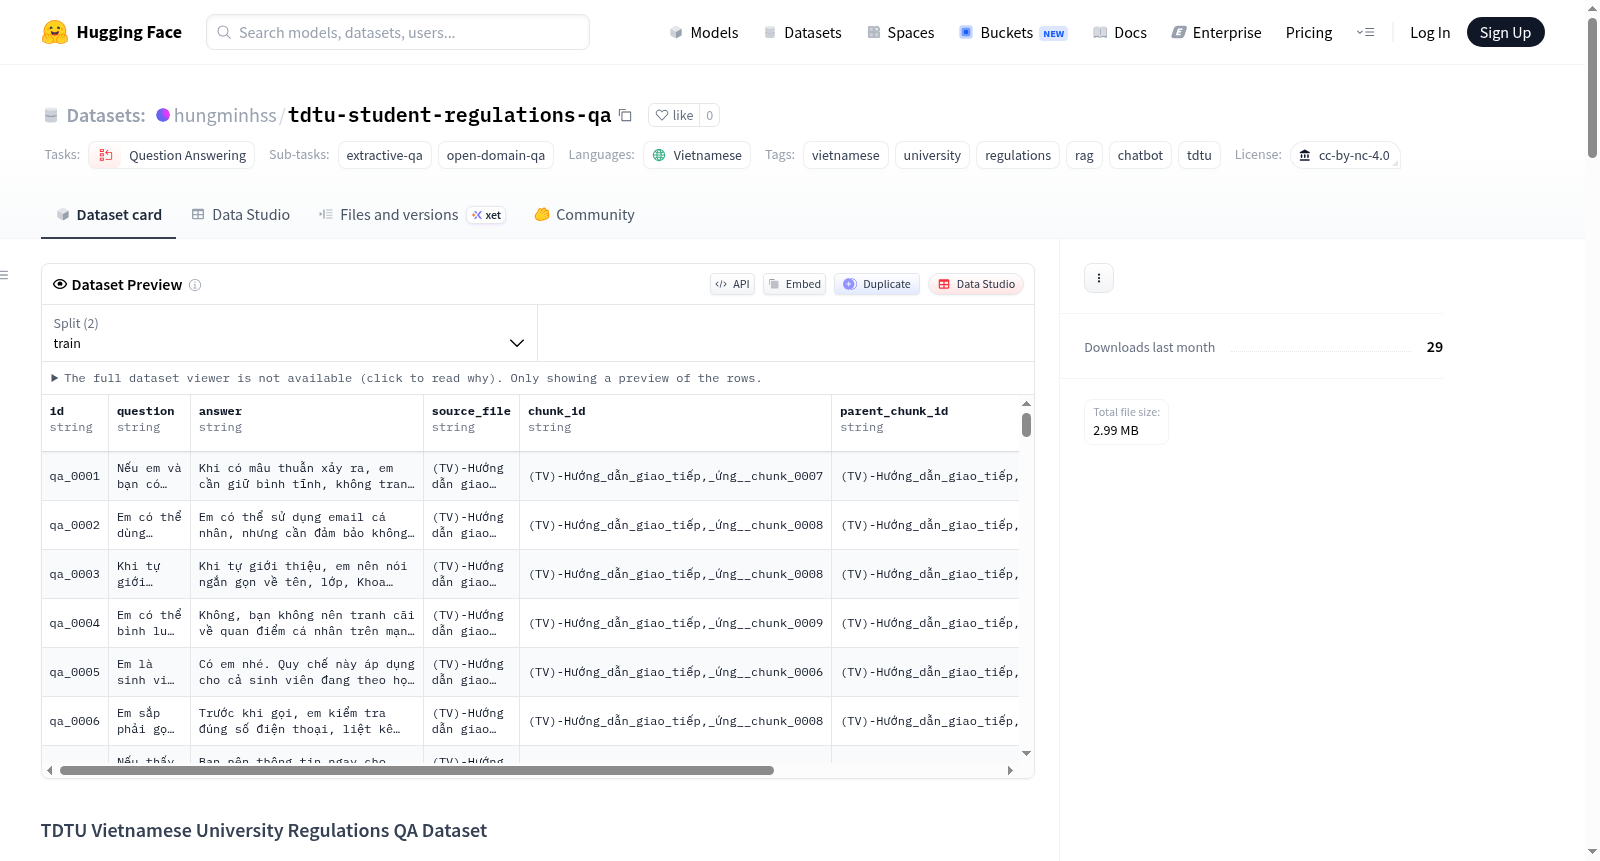Screen dimensions: 1600x861
Task: Click the datasets stack icon beside Datasets label
Action: coord(51,116)
